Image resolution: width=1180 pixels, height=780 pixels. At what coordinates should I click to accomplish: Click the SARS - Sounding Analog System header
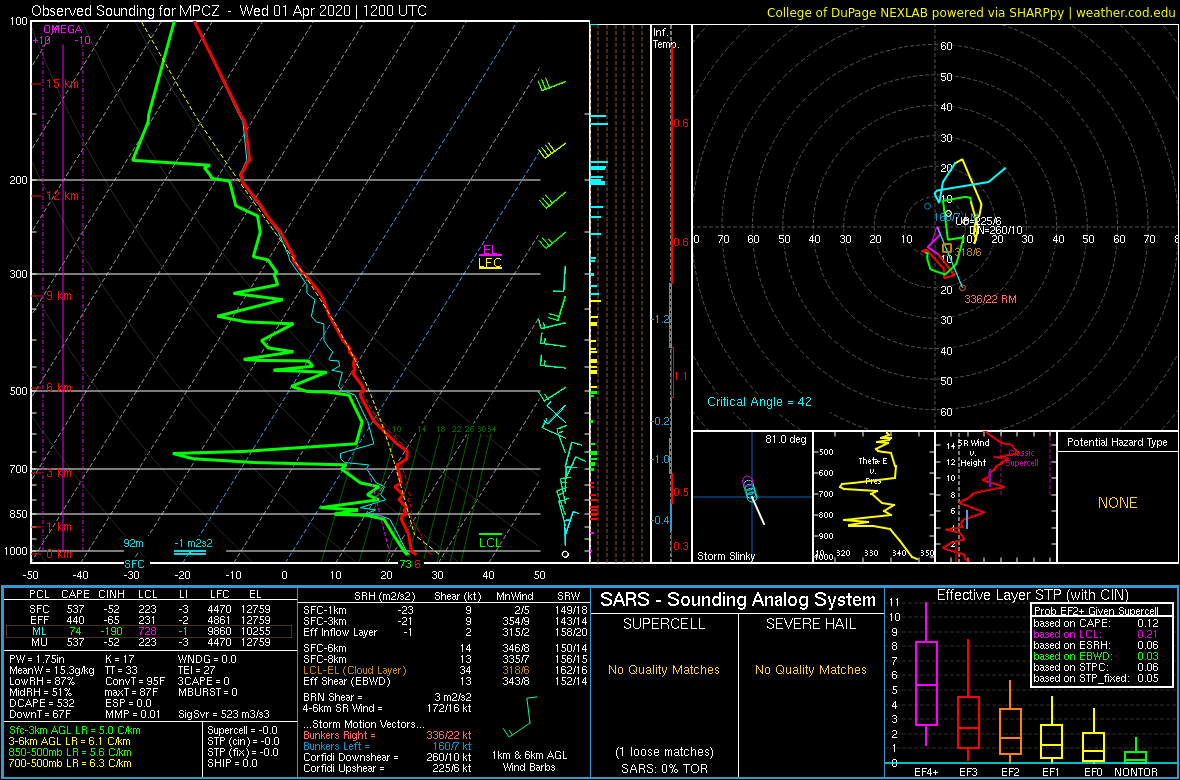[x=738, y=600]
